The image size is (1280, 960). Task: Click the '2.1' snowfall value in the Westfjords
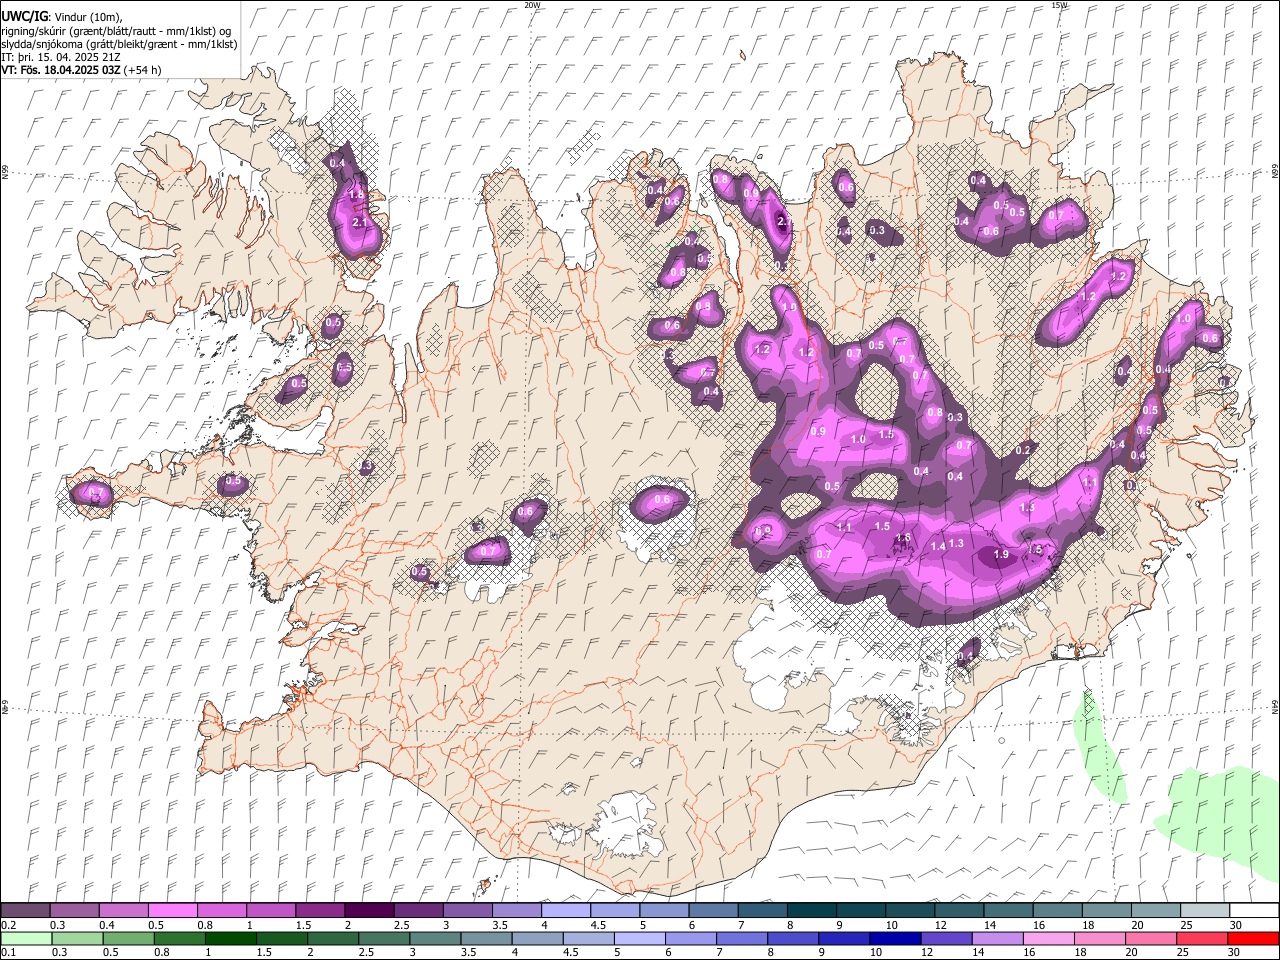pos(361,223)
